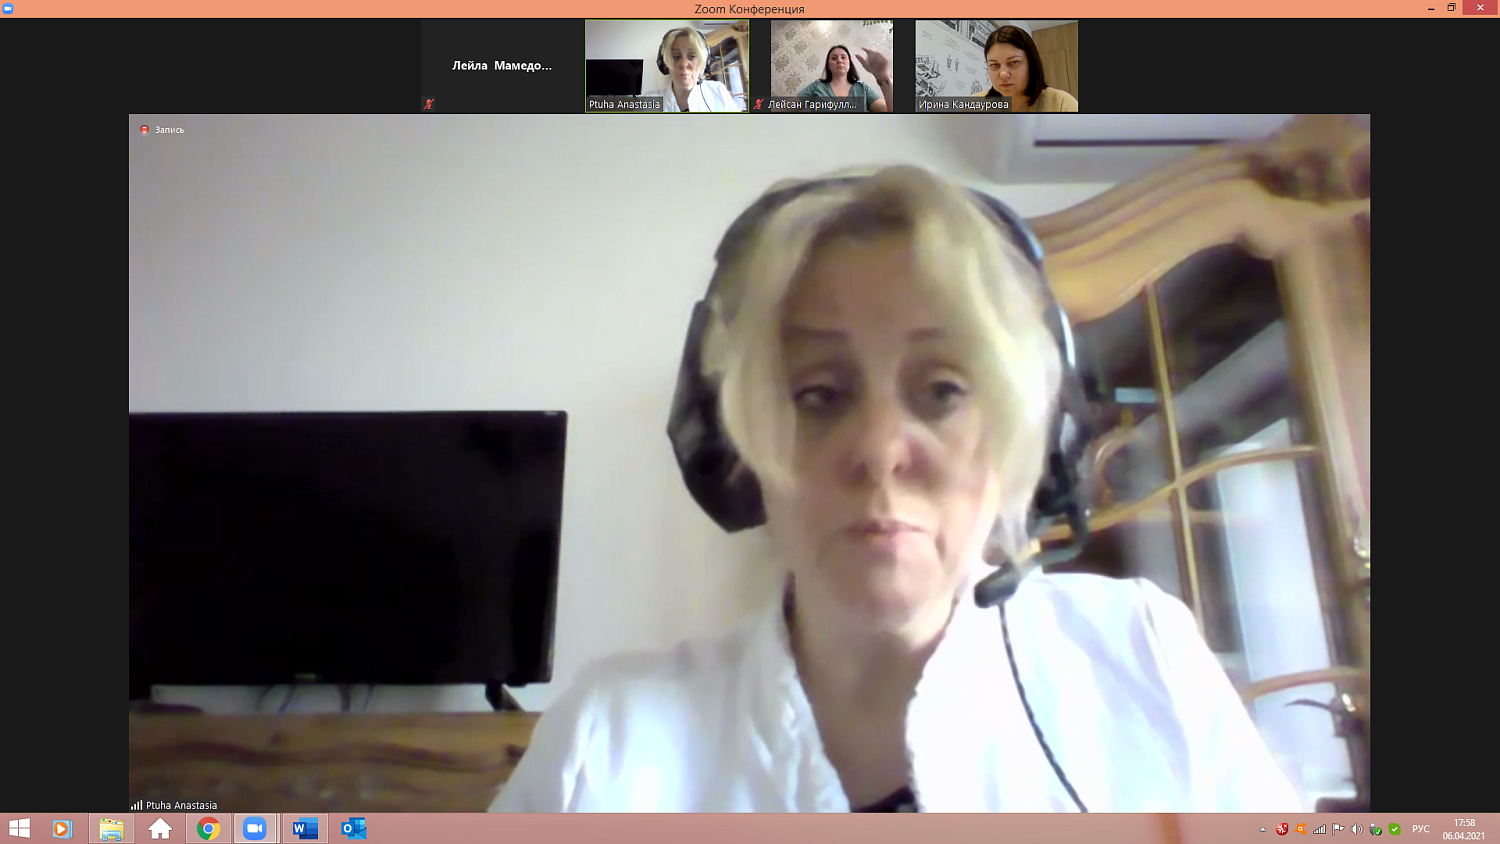Click the connection signal bars beside Ptuha Anastasia
Screen dimensions: 1500x844
pos(136,805)
